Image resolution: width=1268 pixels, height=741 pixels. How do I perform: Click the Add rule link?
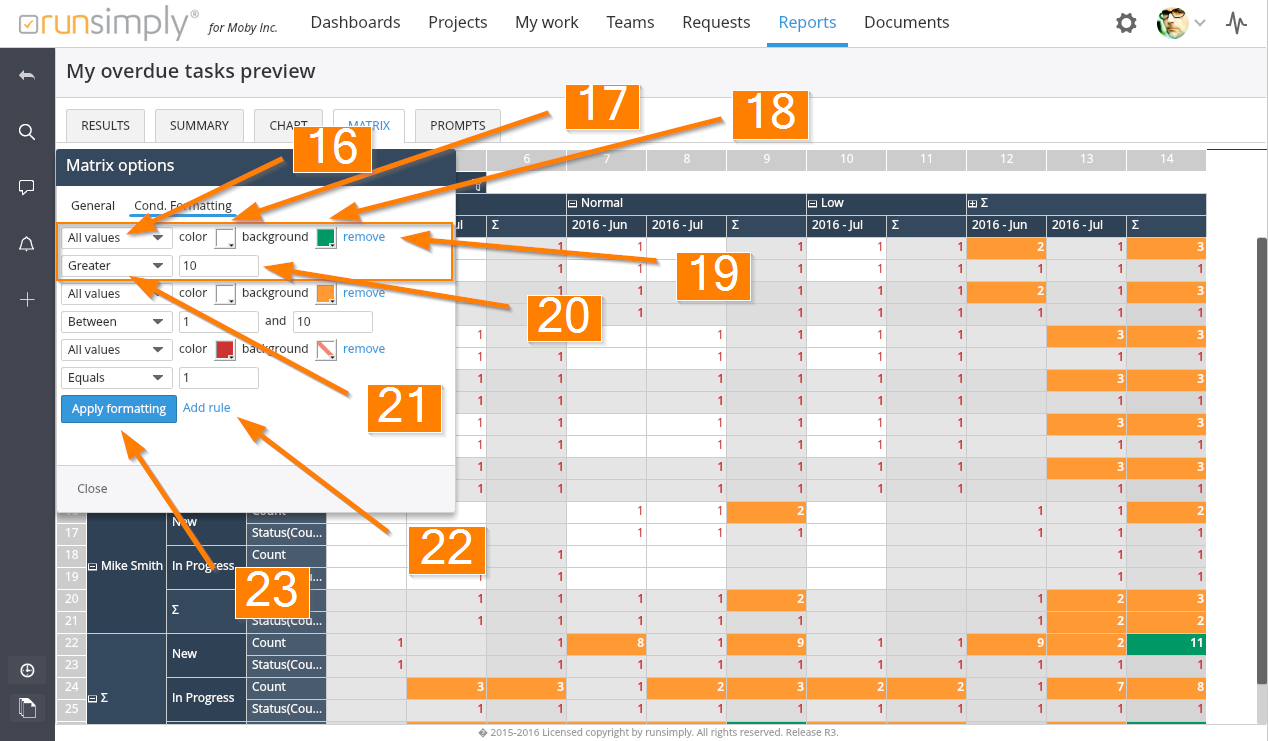coord(207,408)
